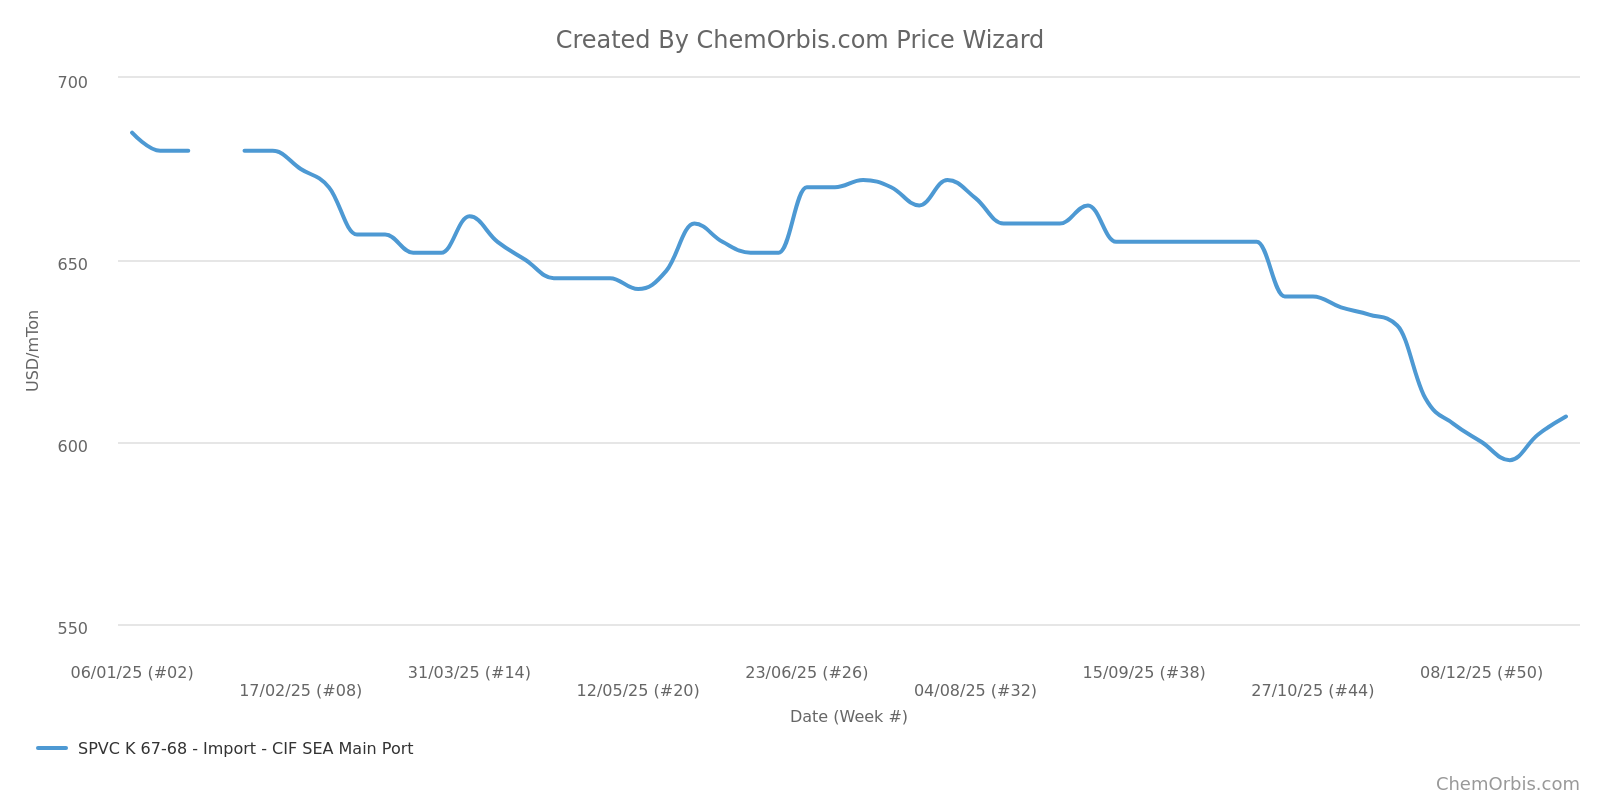The height and width of the screenshot is (800, 1600).
Task: Click the final data point of the price line
Action: (x=1565, y=417)
